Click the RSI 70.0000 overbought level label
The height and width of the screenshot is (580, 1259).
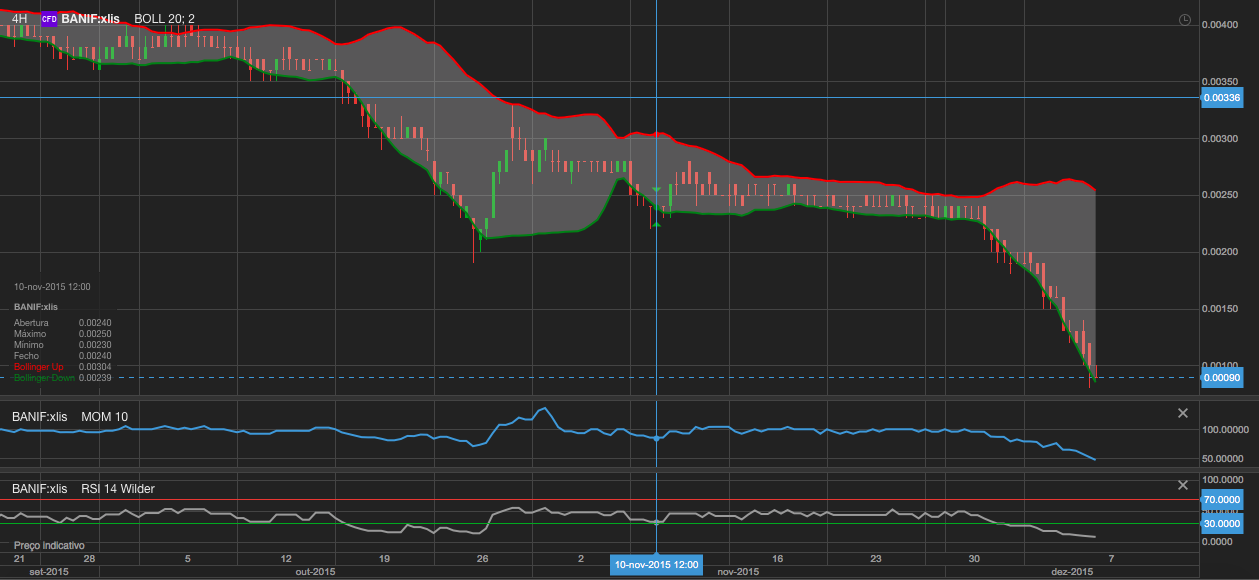click(1221, 500)
